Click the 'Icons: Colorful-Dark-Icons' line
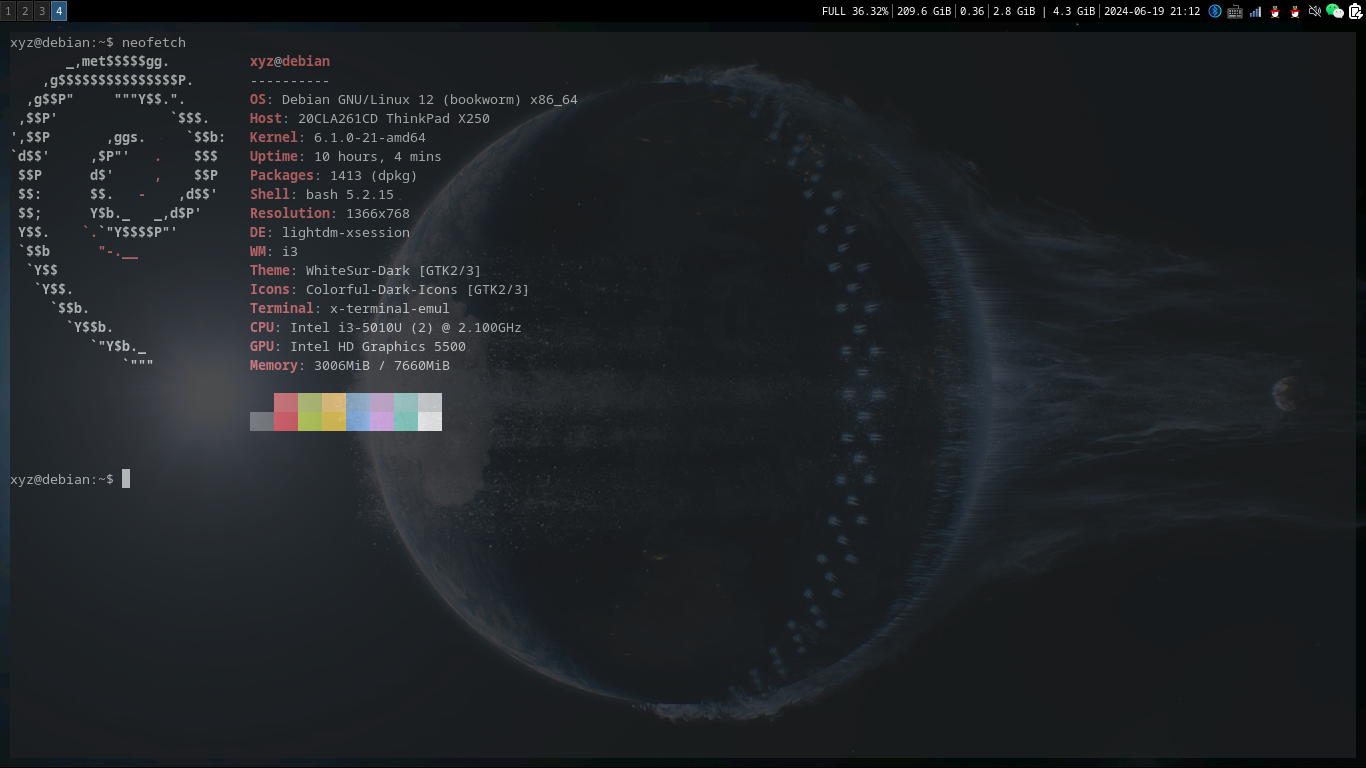 390,289
